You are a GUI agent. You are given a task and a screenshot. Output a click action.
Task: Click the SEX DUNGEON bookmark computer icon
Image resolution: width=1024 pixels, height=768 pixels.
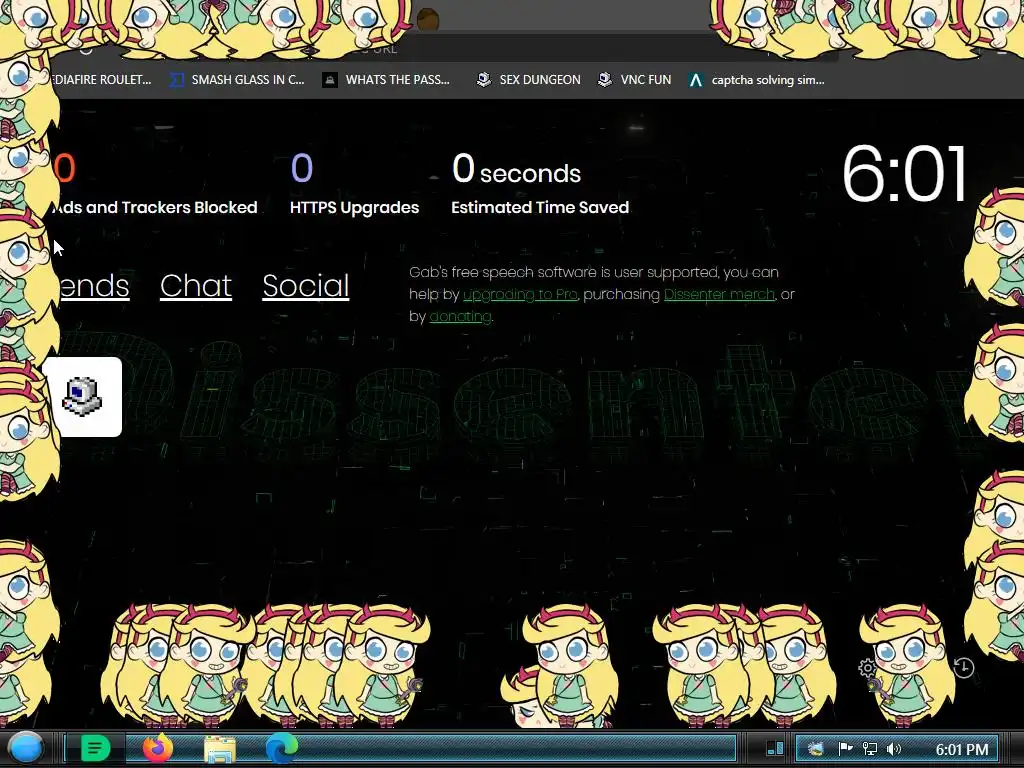(483, 80)
